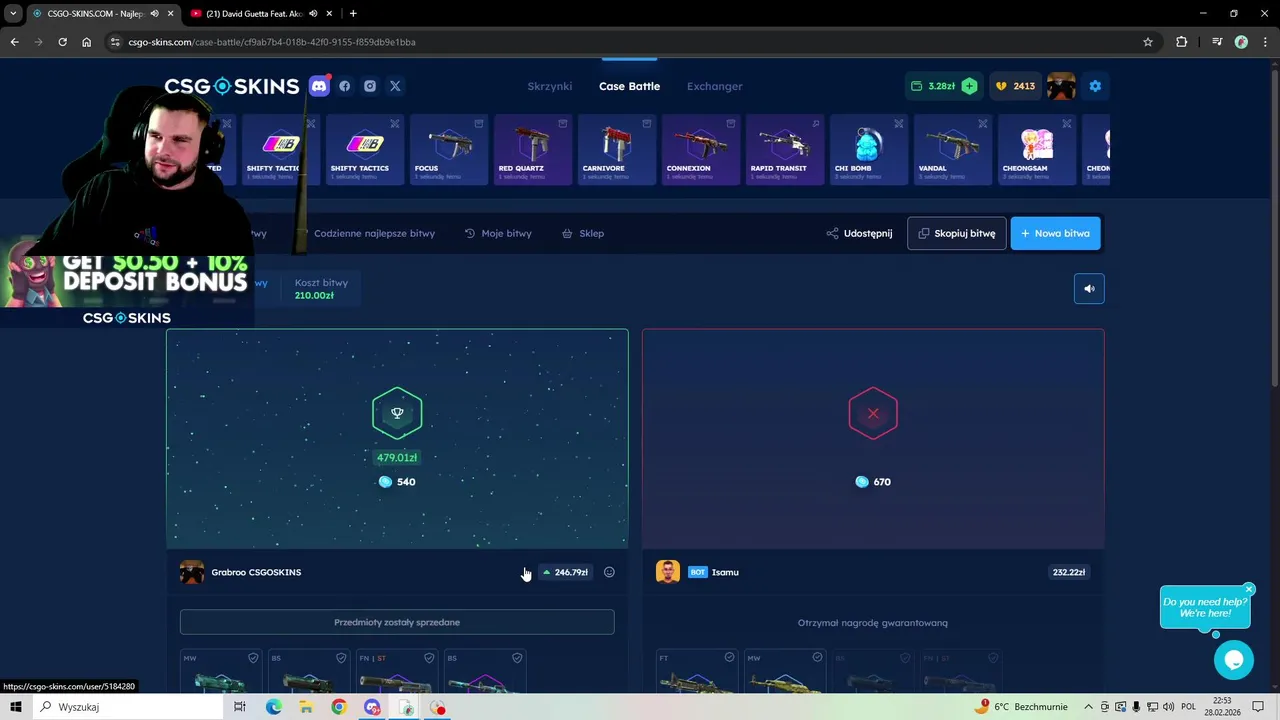This screenshot has width=1280, height=720.
Task: Go back in the browser
Action: tap(14, 42)
